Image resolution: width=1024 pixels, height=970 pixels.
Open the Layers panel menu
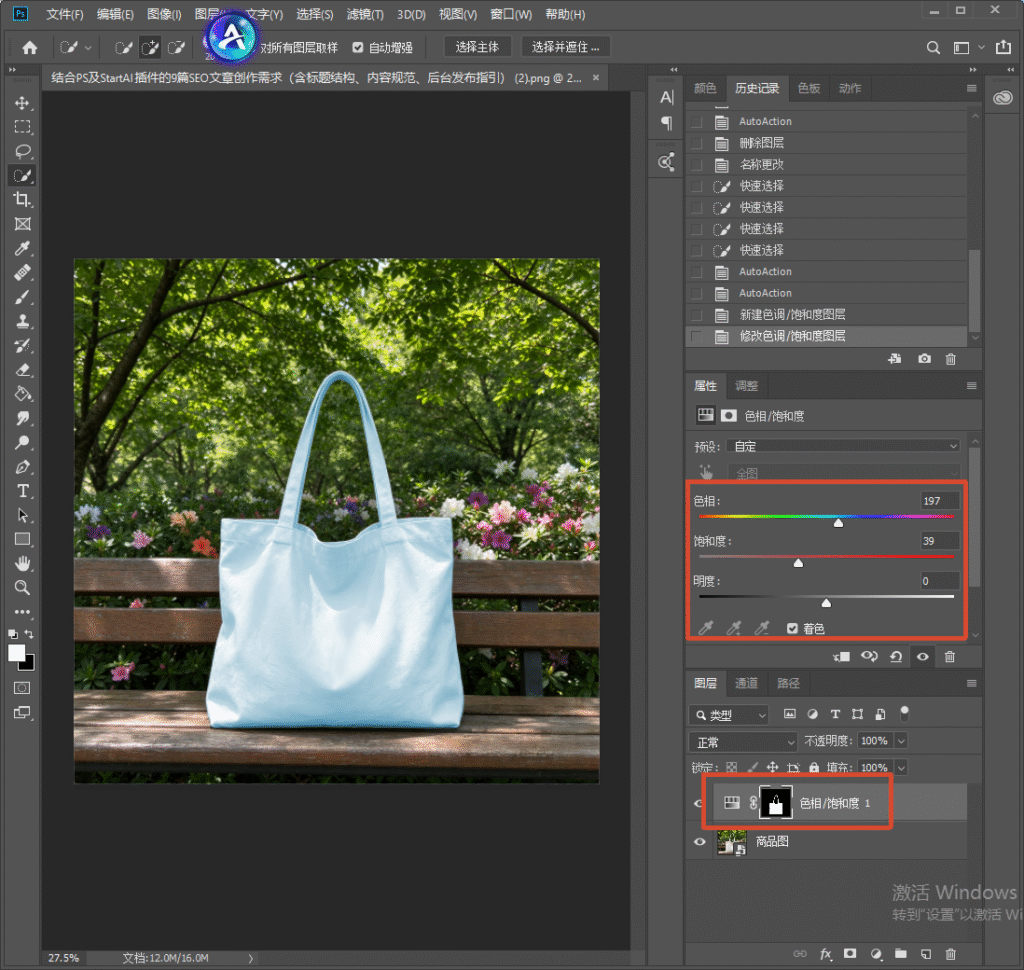click(x=971, y=683)
